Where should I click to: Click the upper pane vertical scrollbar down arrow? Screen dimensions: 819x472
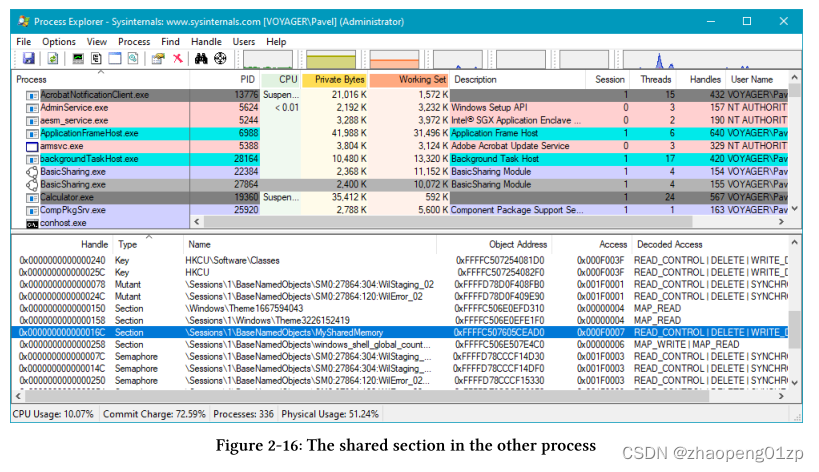tap(794, 209)
